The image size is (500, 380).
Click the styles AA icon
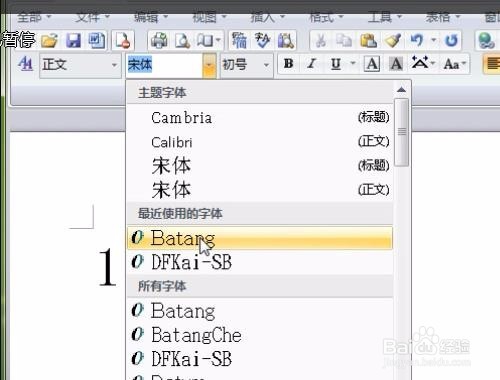click(25, 63)
